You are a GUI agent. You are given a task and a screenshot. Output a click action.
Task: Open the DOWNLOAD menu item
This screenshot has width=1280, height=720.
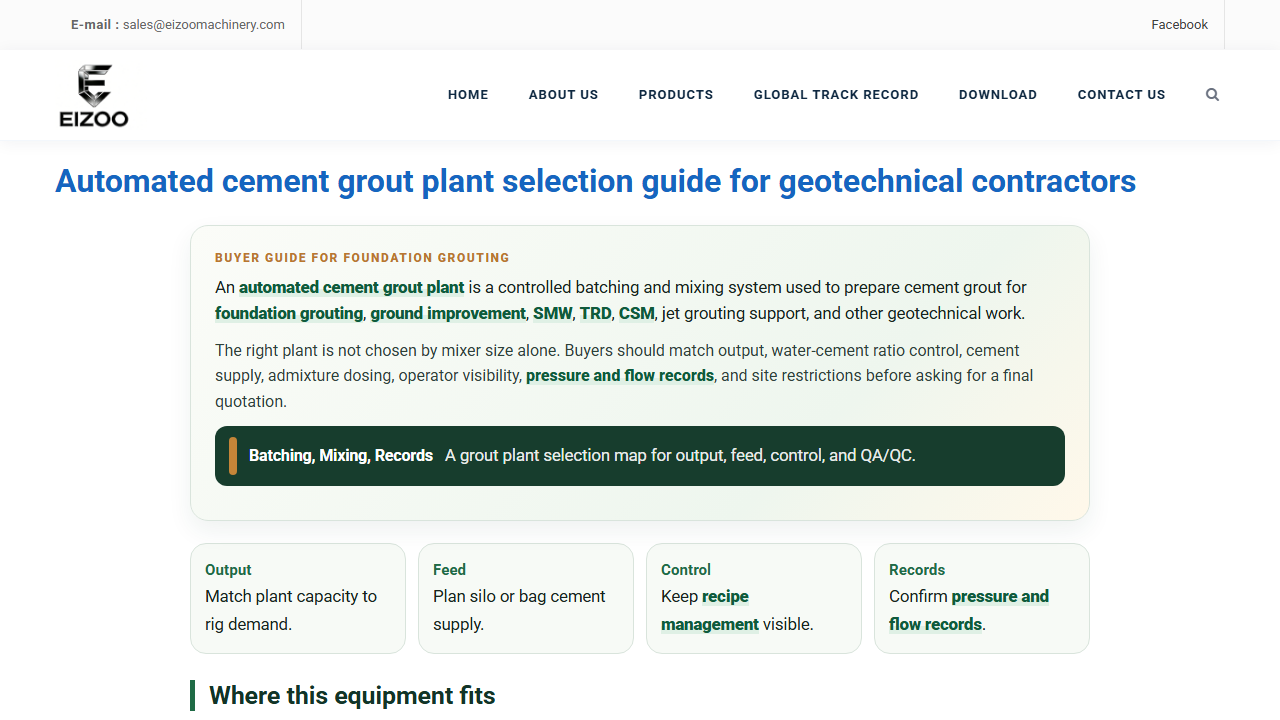point(998,95)
